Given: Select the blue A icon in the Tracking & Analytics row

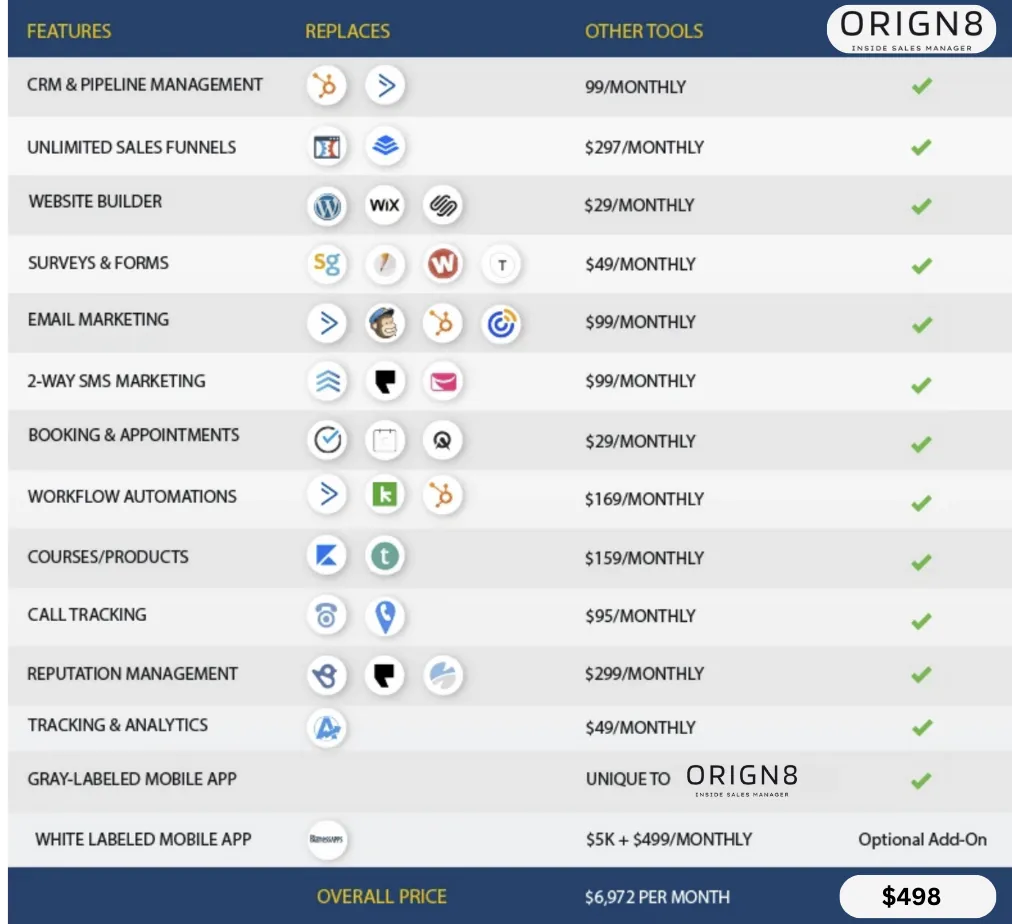Looking at the screenshot, I should (327, 728).
